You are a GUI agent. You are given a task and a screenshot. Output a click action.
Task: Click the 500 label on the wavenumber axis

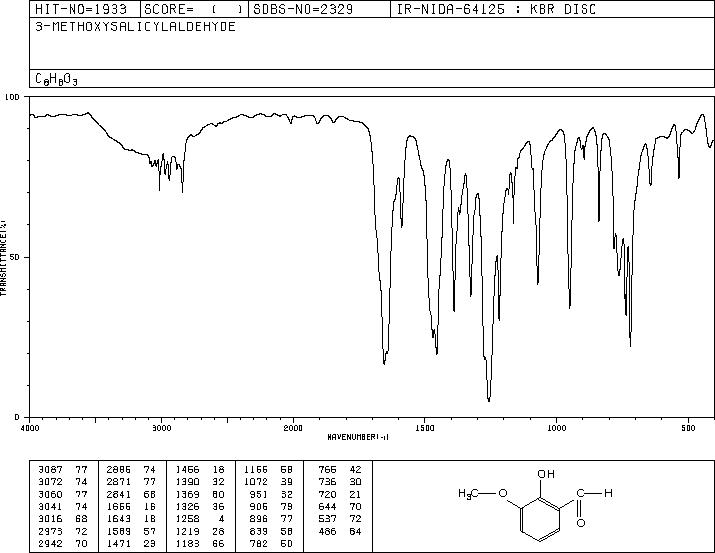689,428
